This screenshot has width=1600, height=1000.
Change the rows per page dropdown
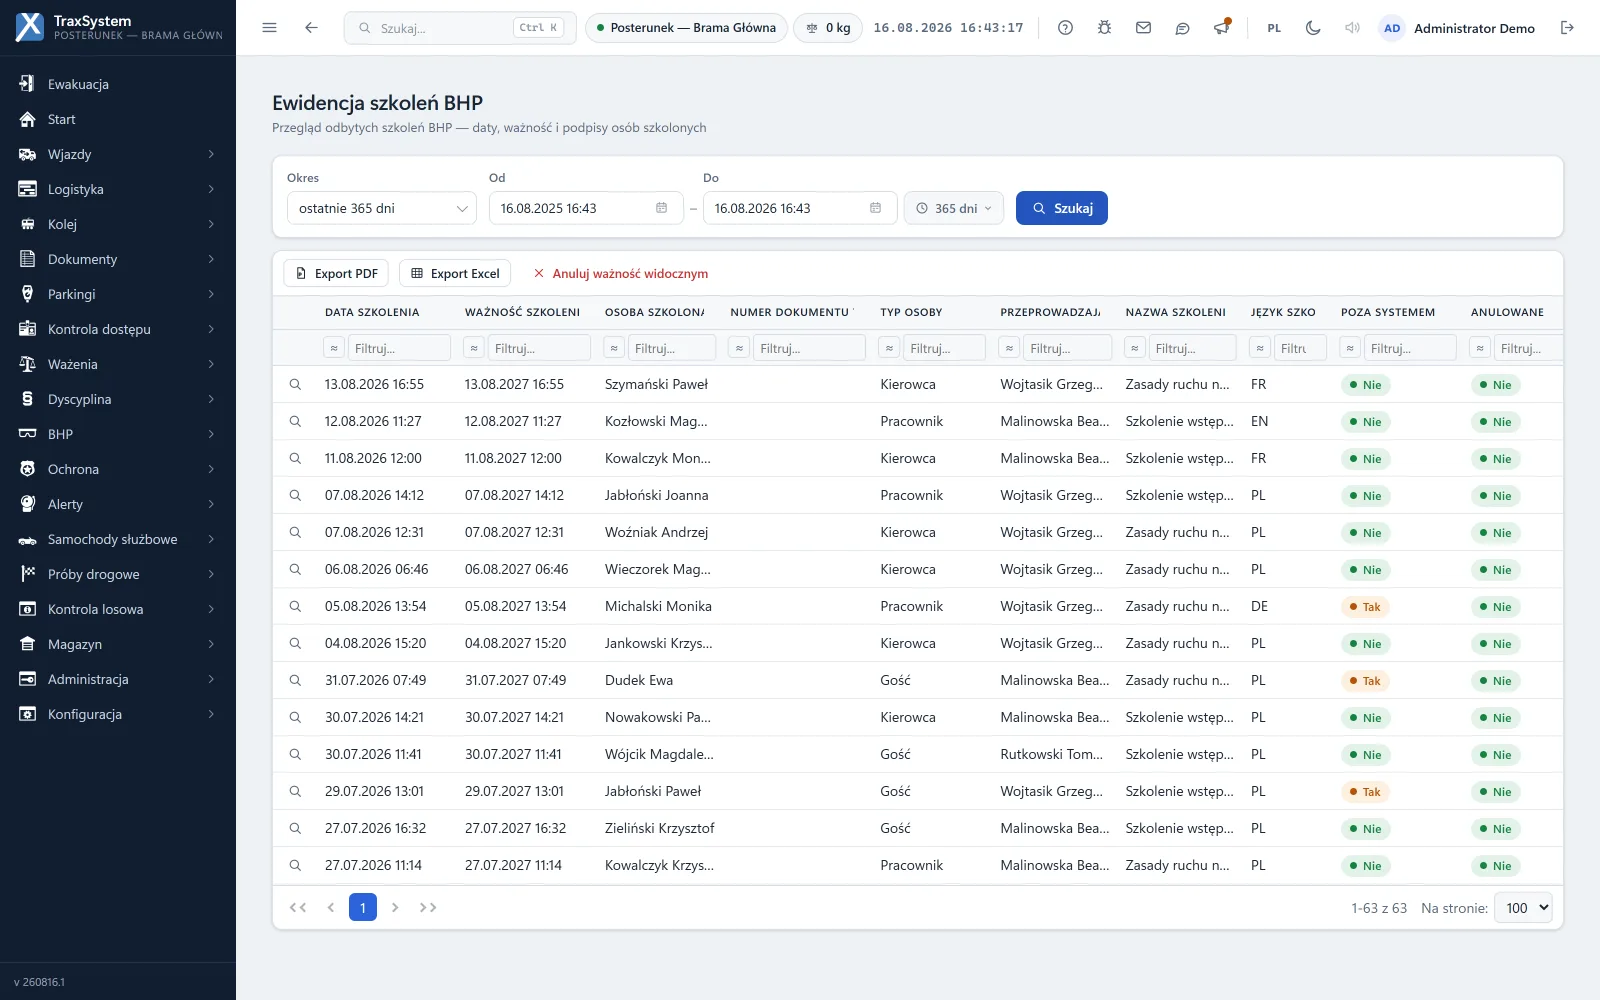coord(1523,908)
